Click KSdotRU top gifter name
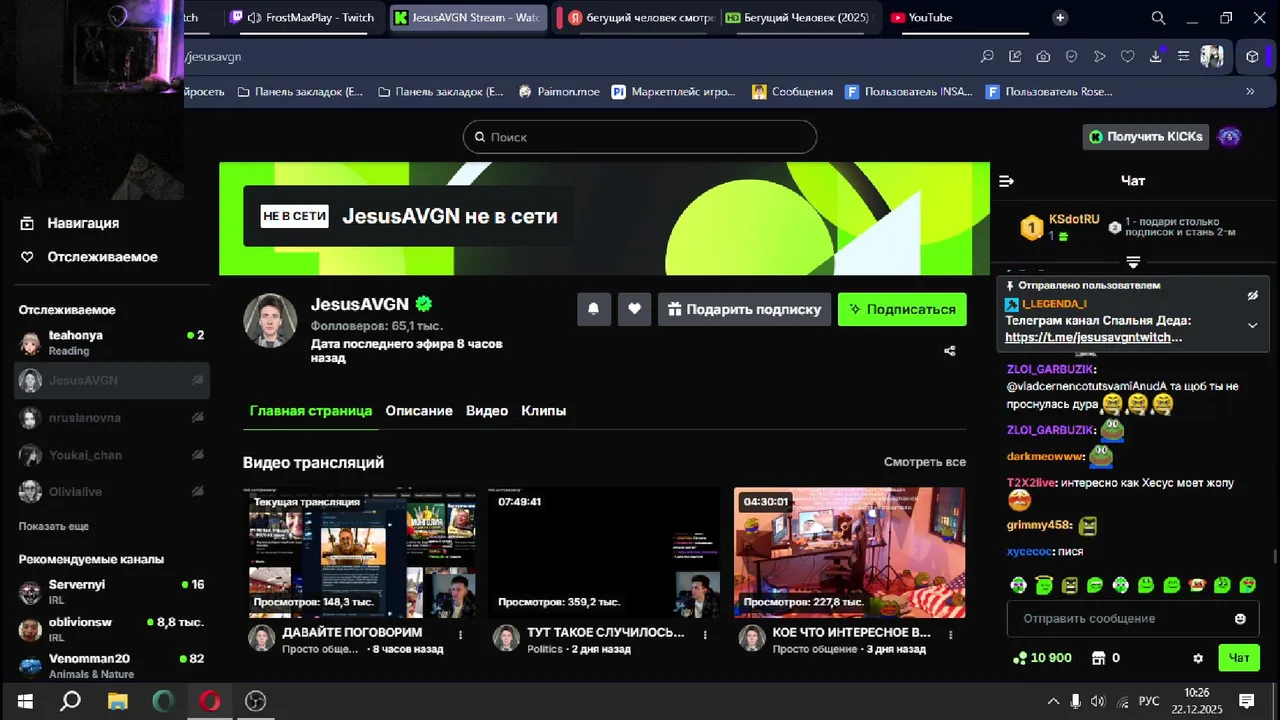Screen dimensions: 1280x720 point(1074,219)
